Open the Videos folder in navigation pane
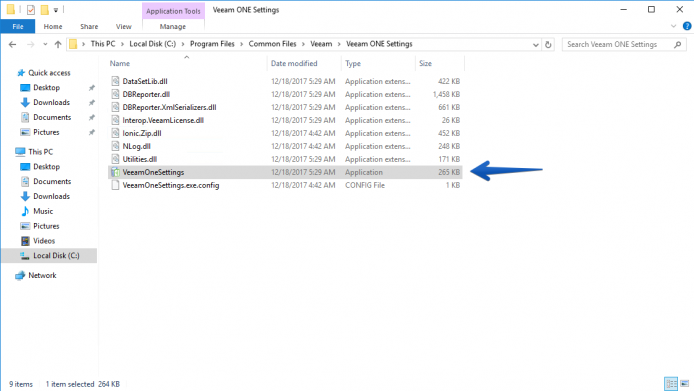This screenshot has width=694, height=391. point(44,241)
